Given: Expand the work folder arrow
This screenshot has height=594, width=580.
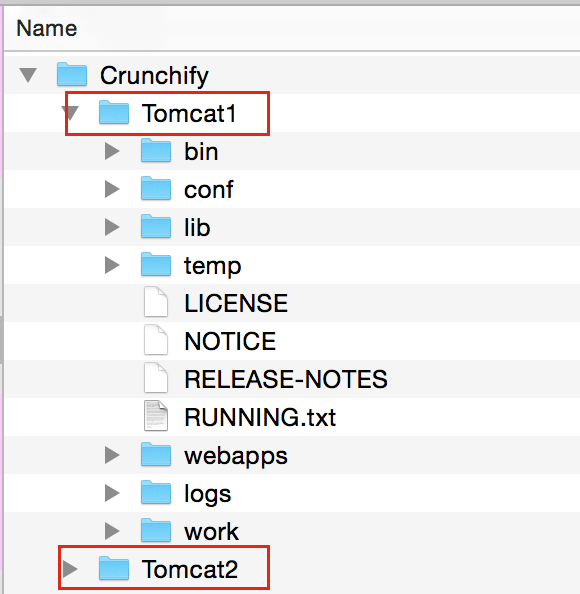Looking at the screenshot, I should coord(112,530).
